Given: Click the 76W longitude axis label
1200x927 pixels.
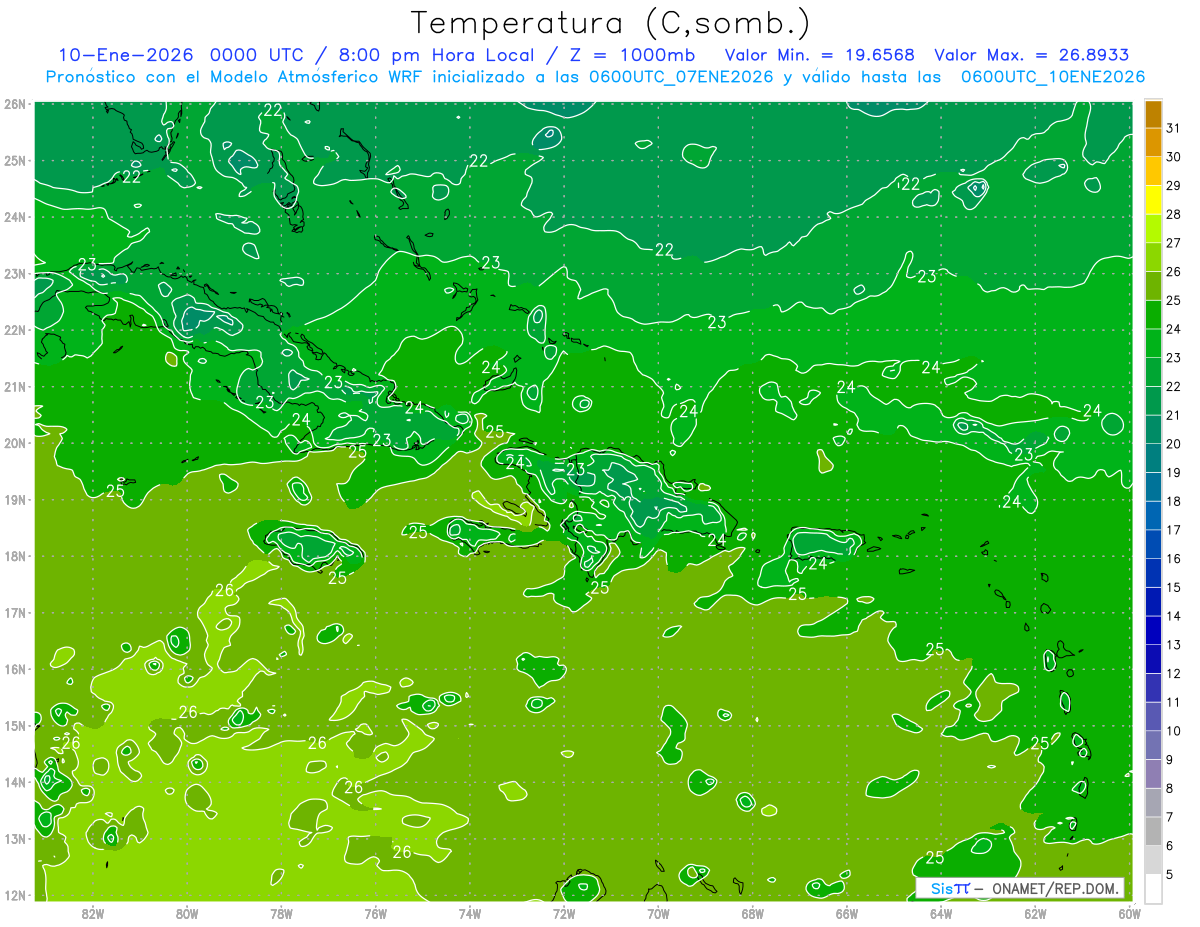Looking at the screenshot, I should pyautogui.click(x=375, y=913).
